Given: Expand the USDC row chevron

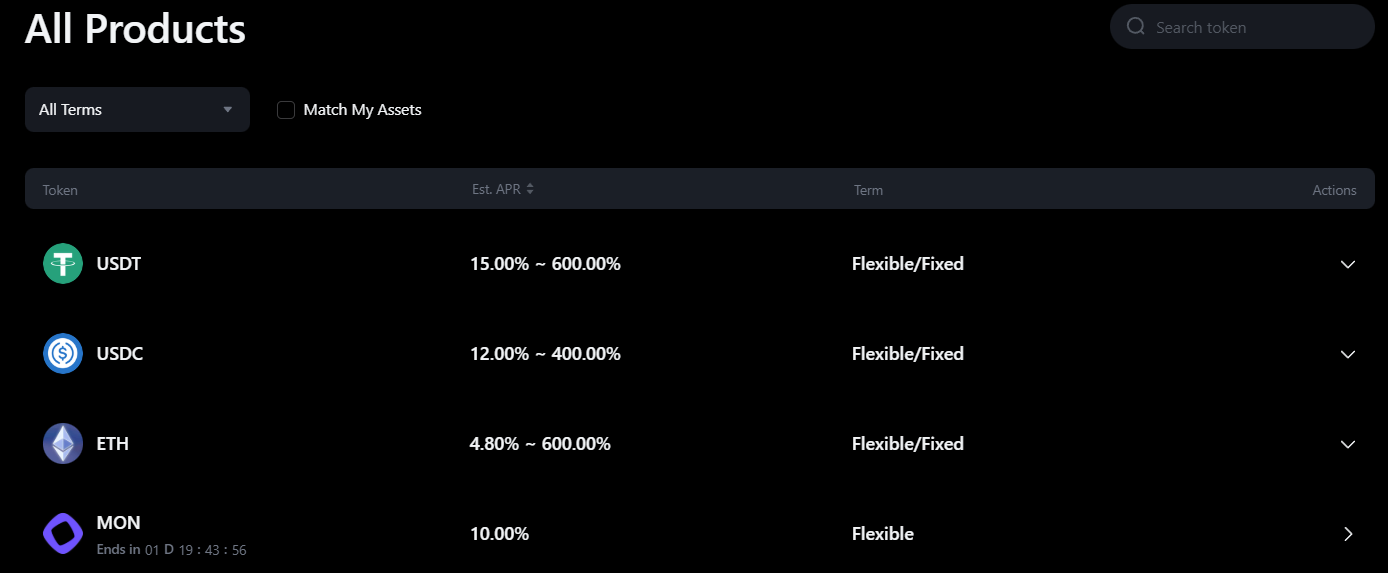Looking at the screenshot, I should [x=1348, y=354].
